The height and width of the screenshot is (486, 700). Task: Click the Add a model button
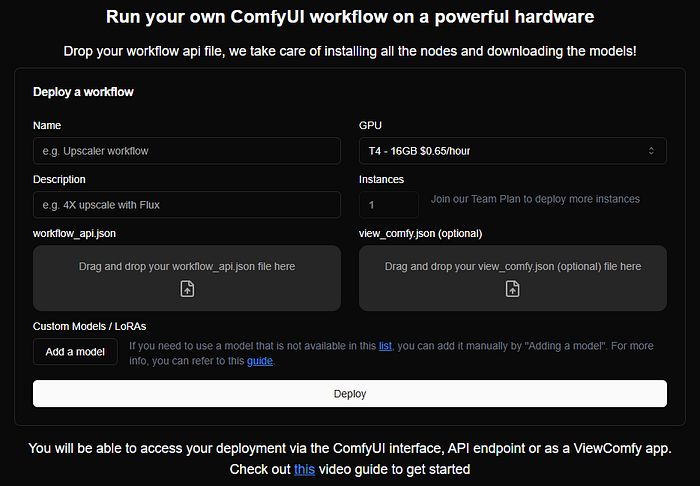tap(75, 352)
